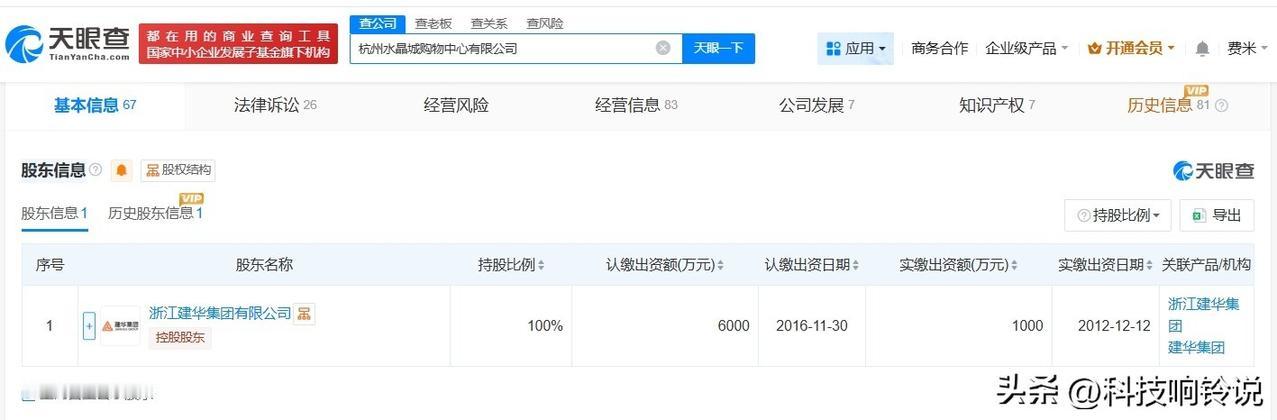Viewport: 1277px width, 420px height.
Task: Open the 股权结构 button
Action: click(x=178, y=170)
